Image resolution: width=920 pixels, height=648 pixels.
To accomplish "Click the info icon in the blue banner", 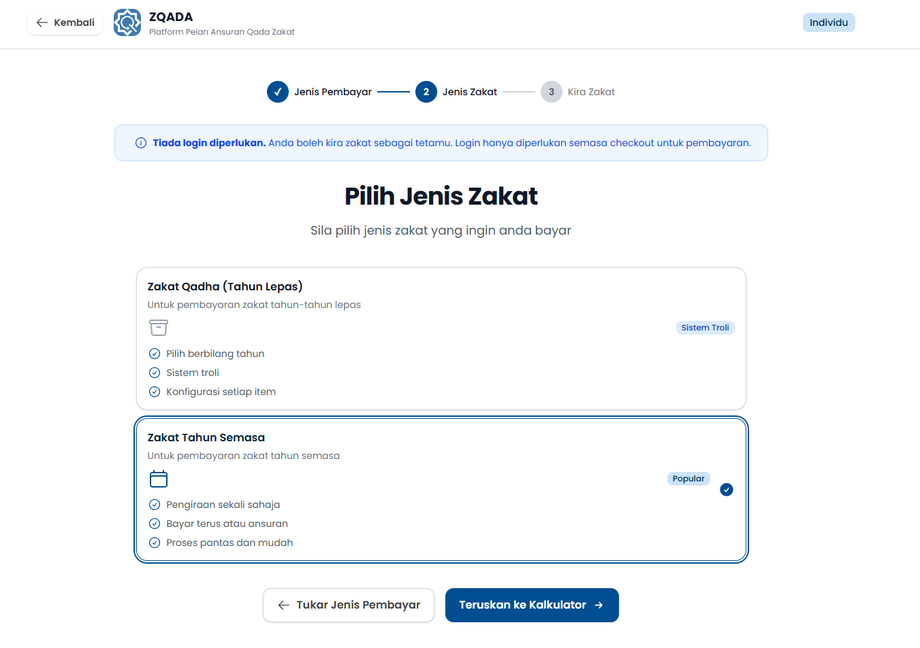I will (141, 143).
